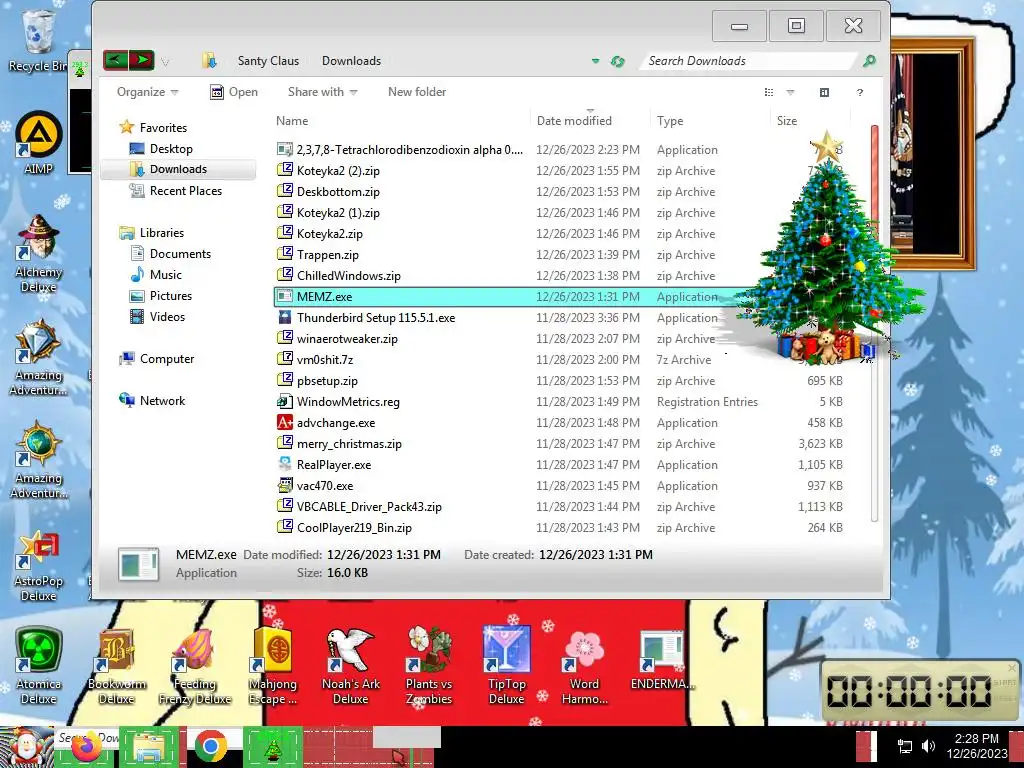Change view with the views icon
1024x768 pixels.
click(x=769, y=92)
